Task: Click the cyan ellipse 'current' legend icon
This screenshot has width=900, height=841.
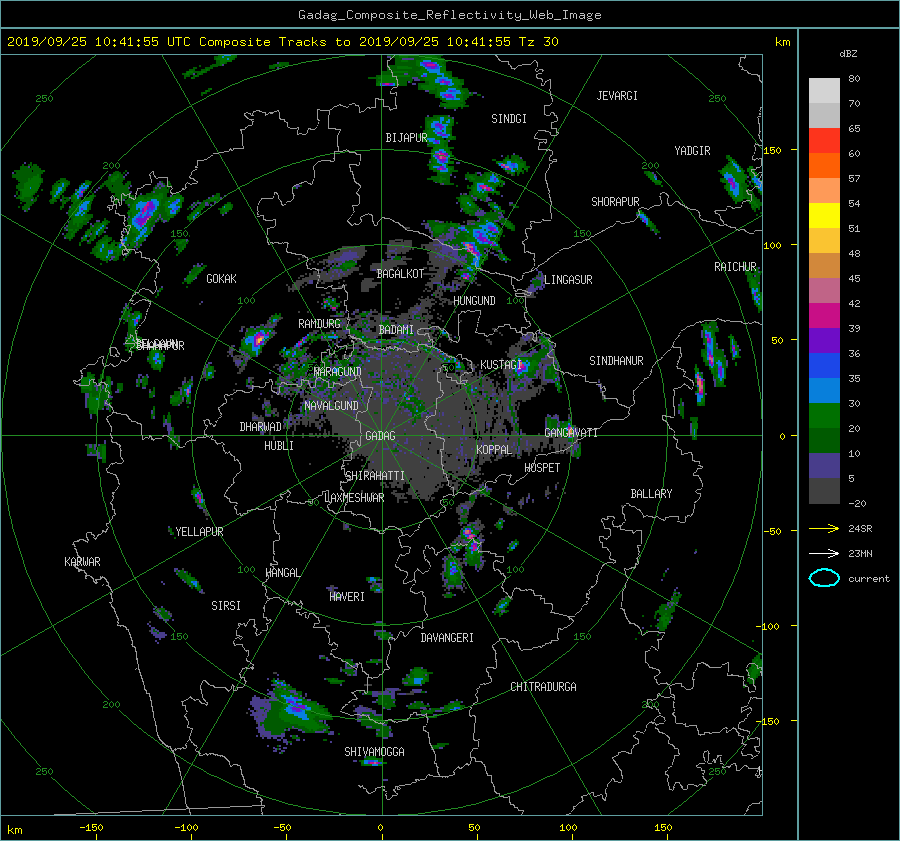Action: [824, 578]
